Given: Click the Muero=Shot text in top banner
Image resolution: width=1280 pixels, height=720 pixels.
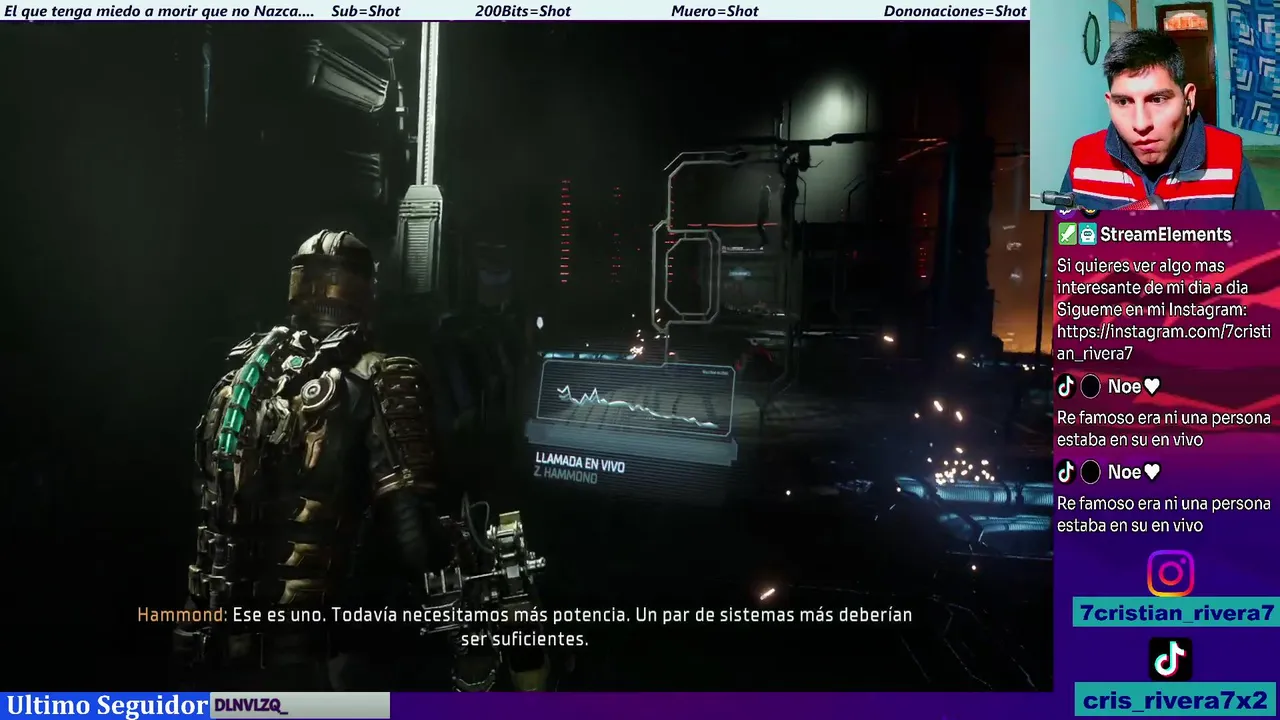Looking at the screenshot, I should [715, 11].
